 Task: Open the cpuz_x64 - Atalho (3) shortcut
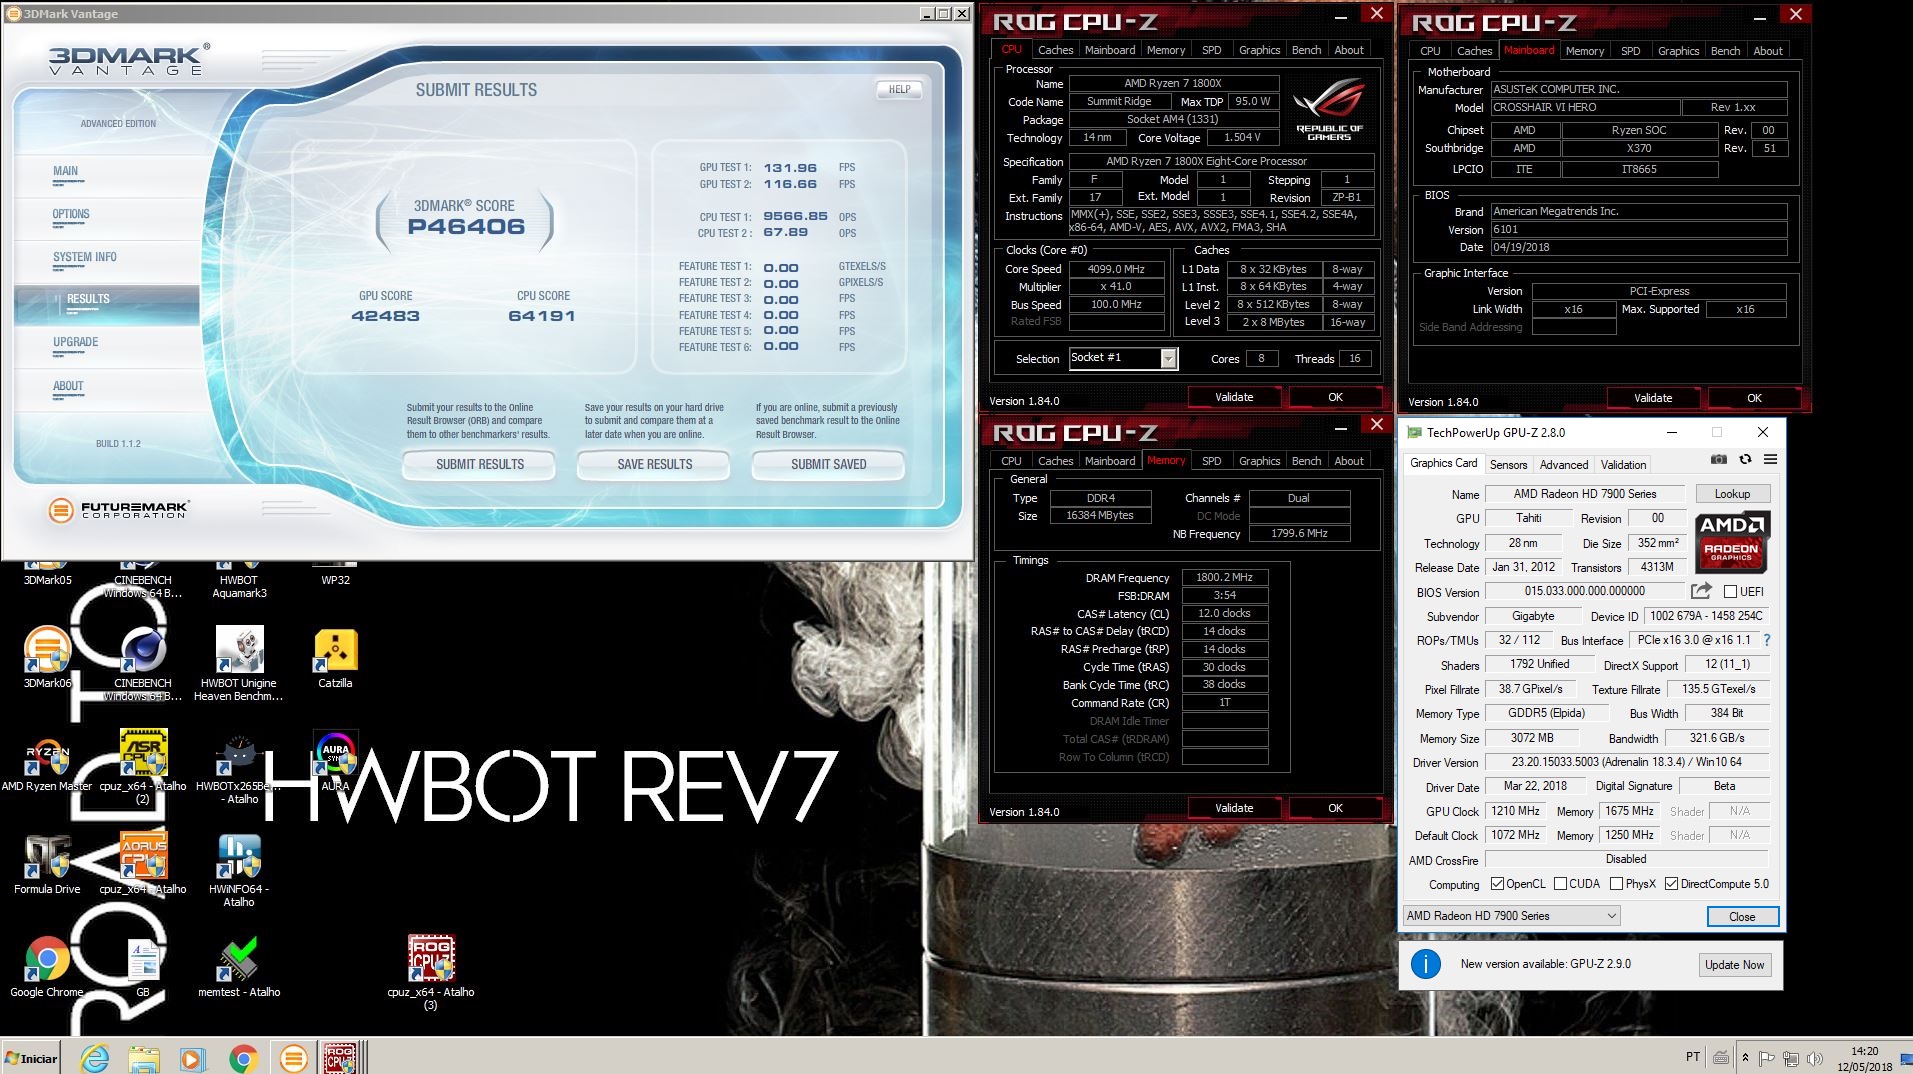431,973
